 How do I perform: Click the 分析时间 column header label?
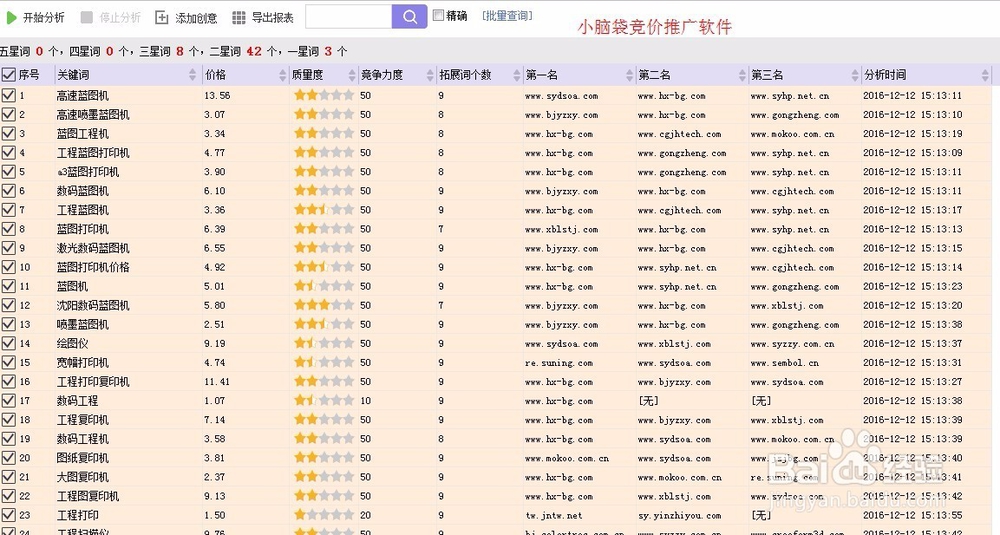coord(885,75)
